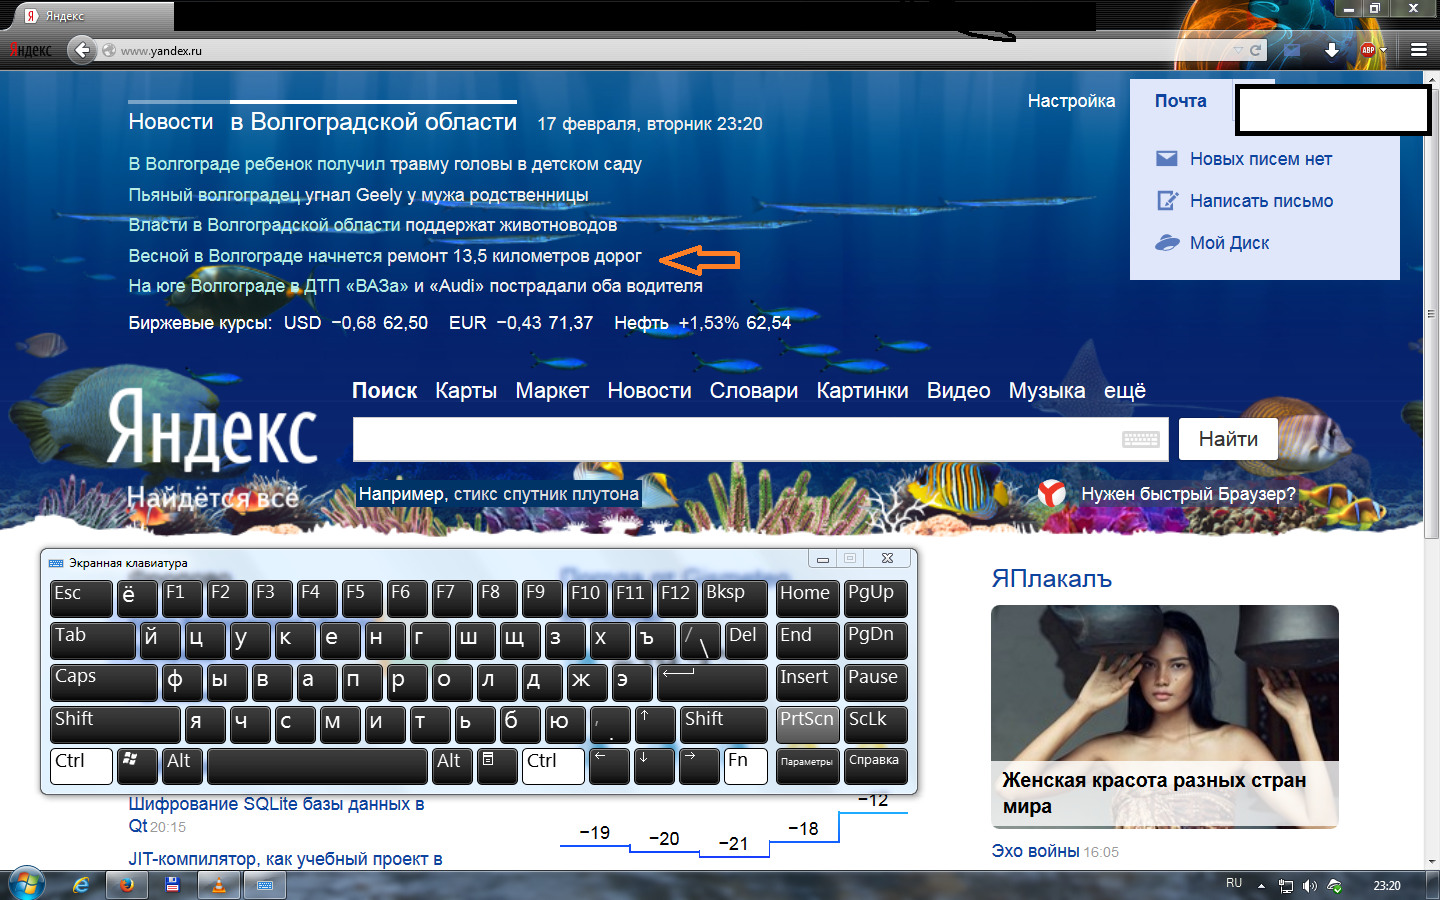Viewport: 1440px width, 900px height.
Task: Expand the address bar history dropdown arrow
Action: [1238, 50]
